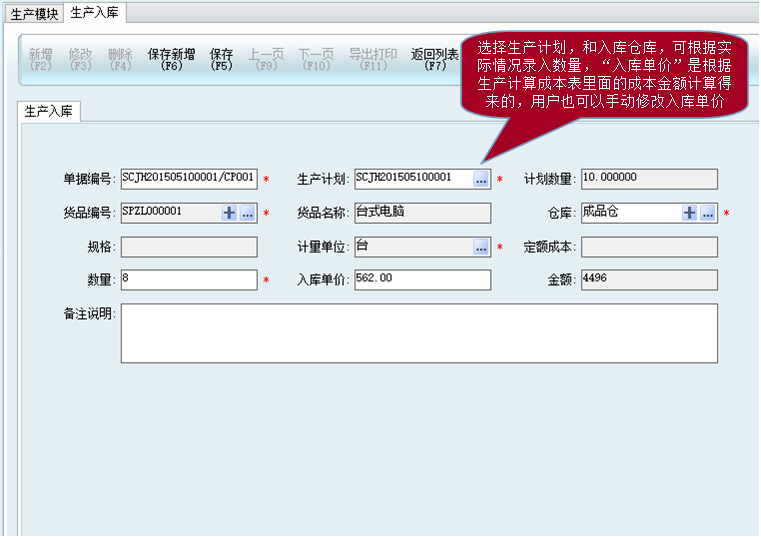Focus the 入库单价 input showing 562.00
761x537 pixels.
[423, 280]
